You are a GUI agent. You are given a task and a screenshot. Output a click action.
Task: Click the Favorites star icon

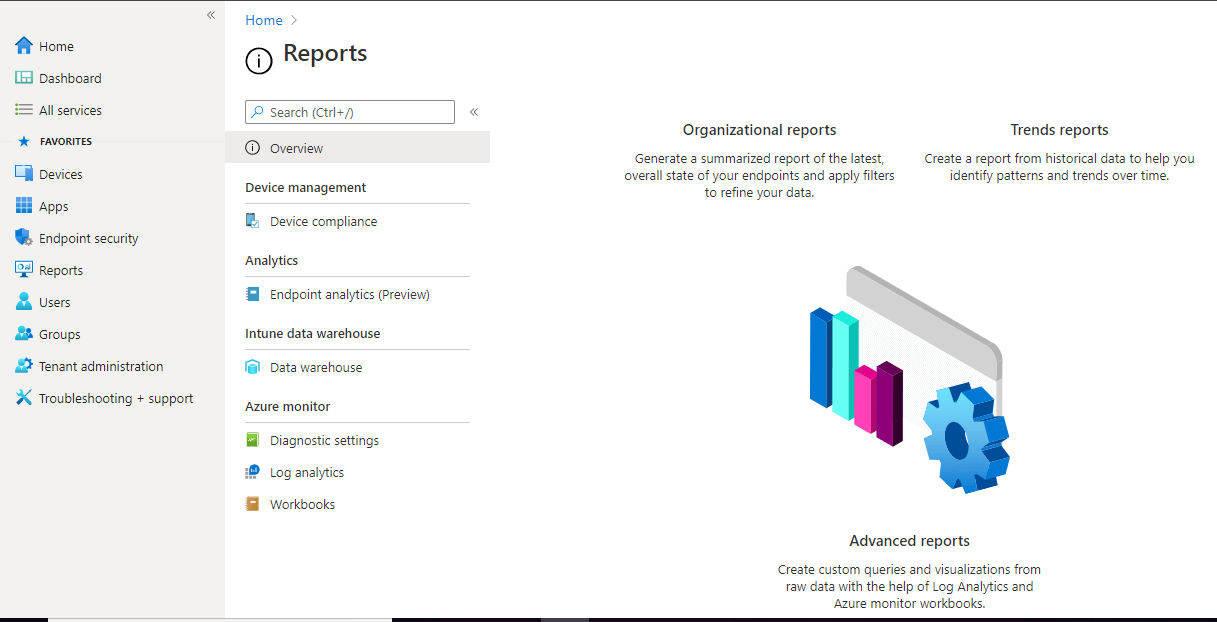pos(24,142)
